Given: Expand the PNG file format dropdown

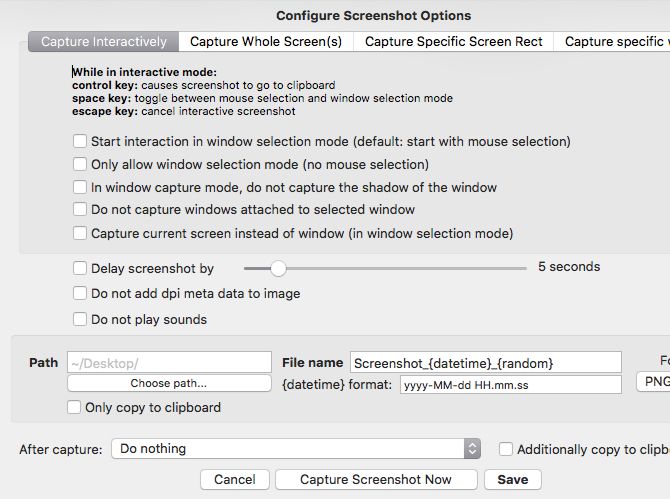Looking at the screenshot, I should [652, 382].
